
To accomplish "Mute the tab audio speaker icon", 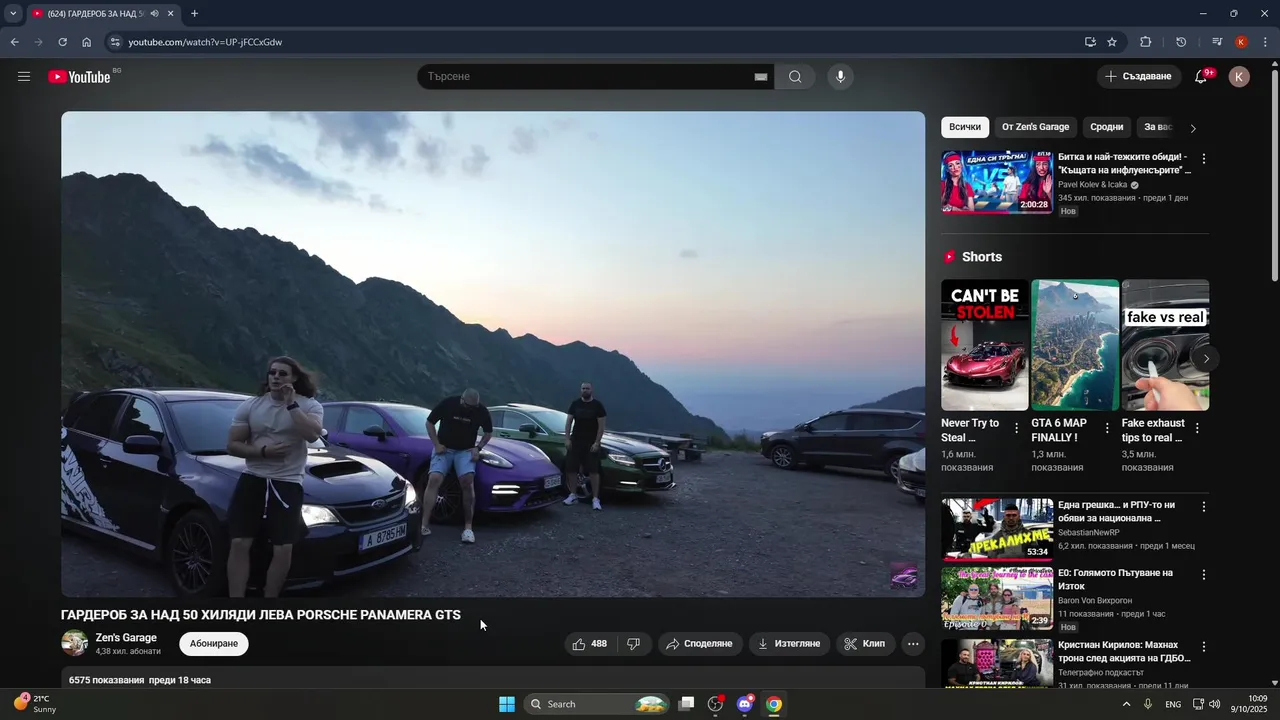I will click(x=154, y=14).
